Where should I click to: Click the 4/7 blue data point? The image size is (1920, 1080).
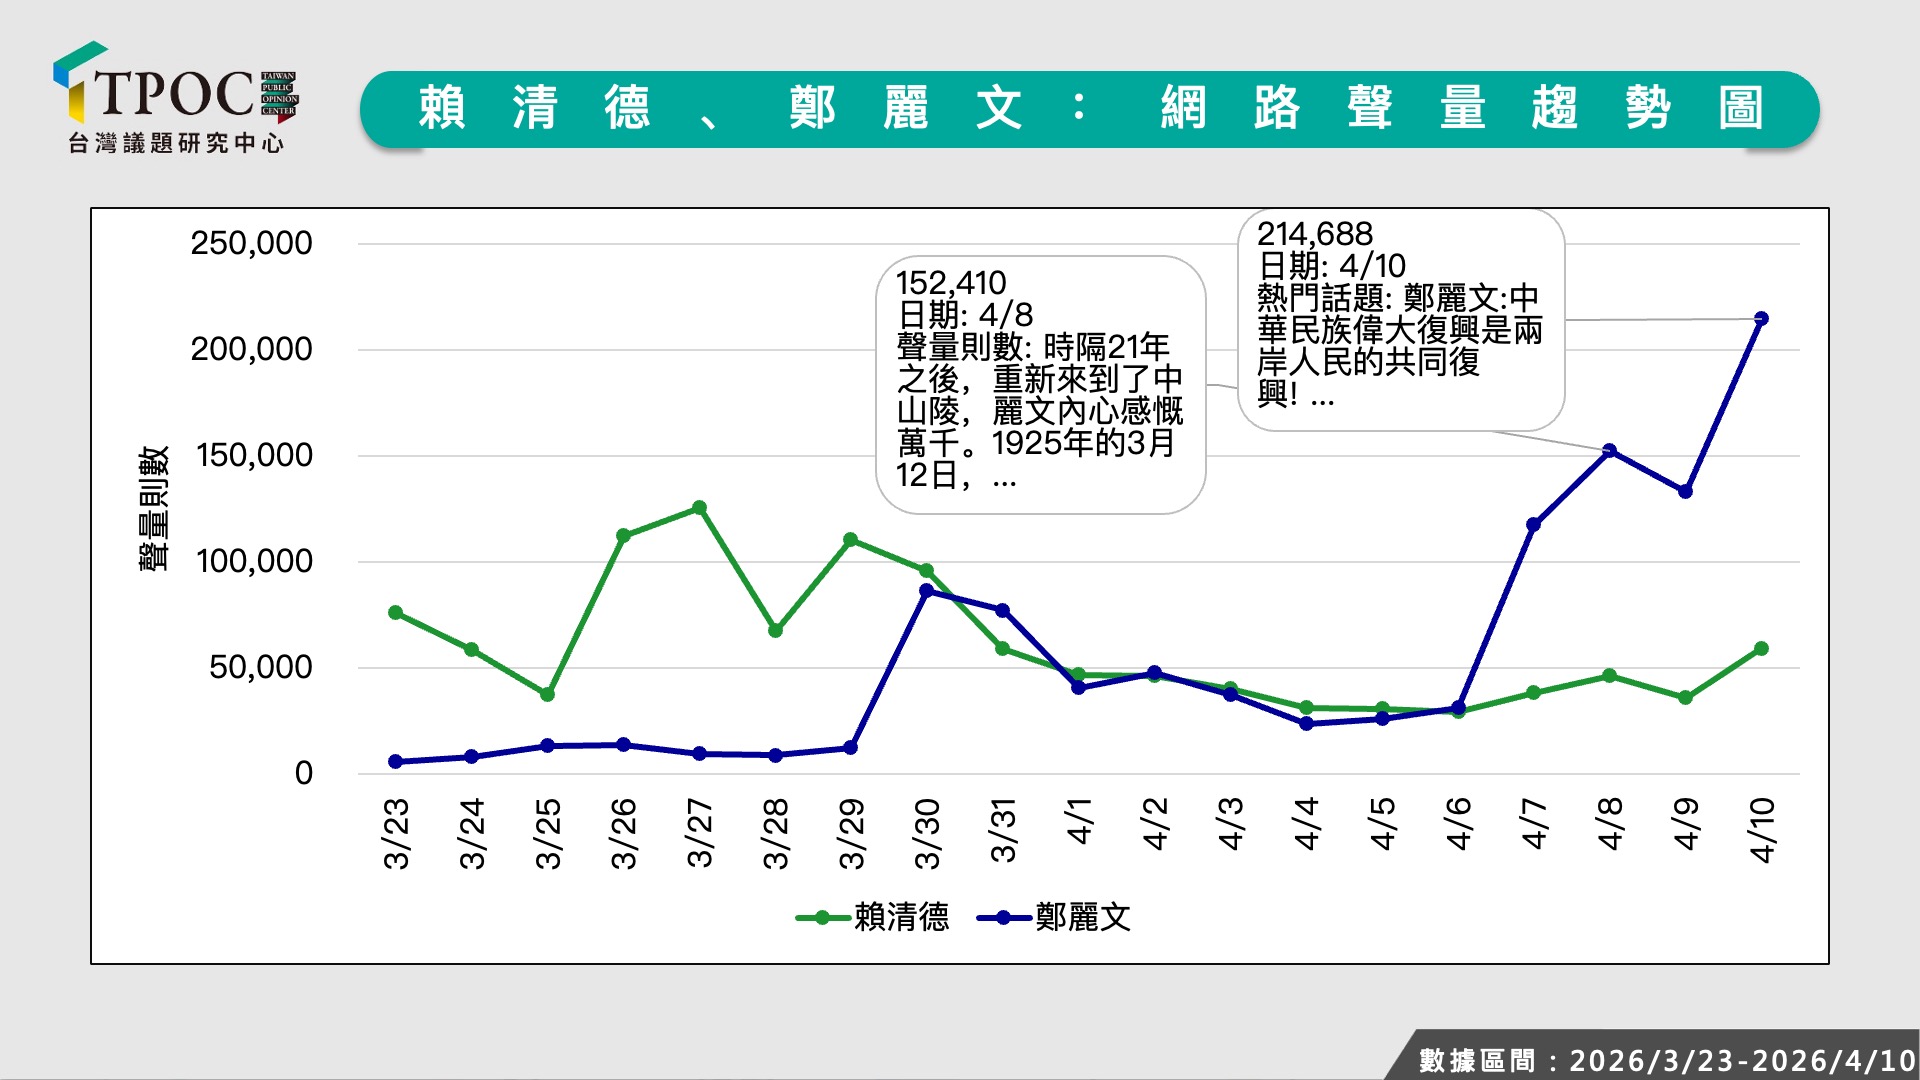pos(1533,524)
